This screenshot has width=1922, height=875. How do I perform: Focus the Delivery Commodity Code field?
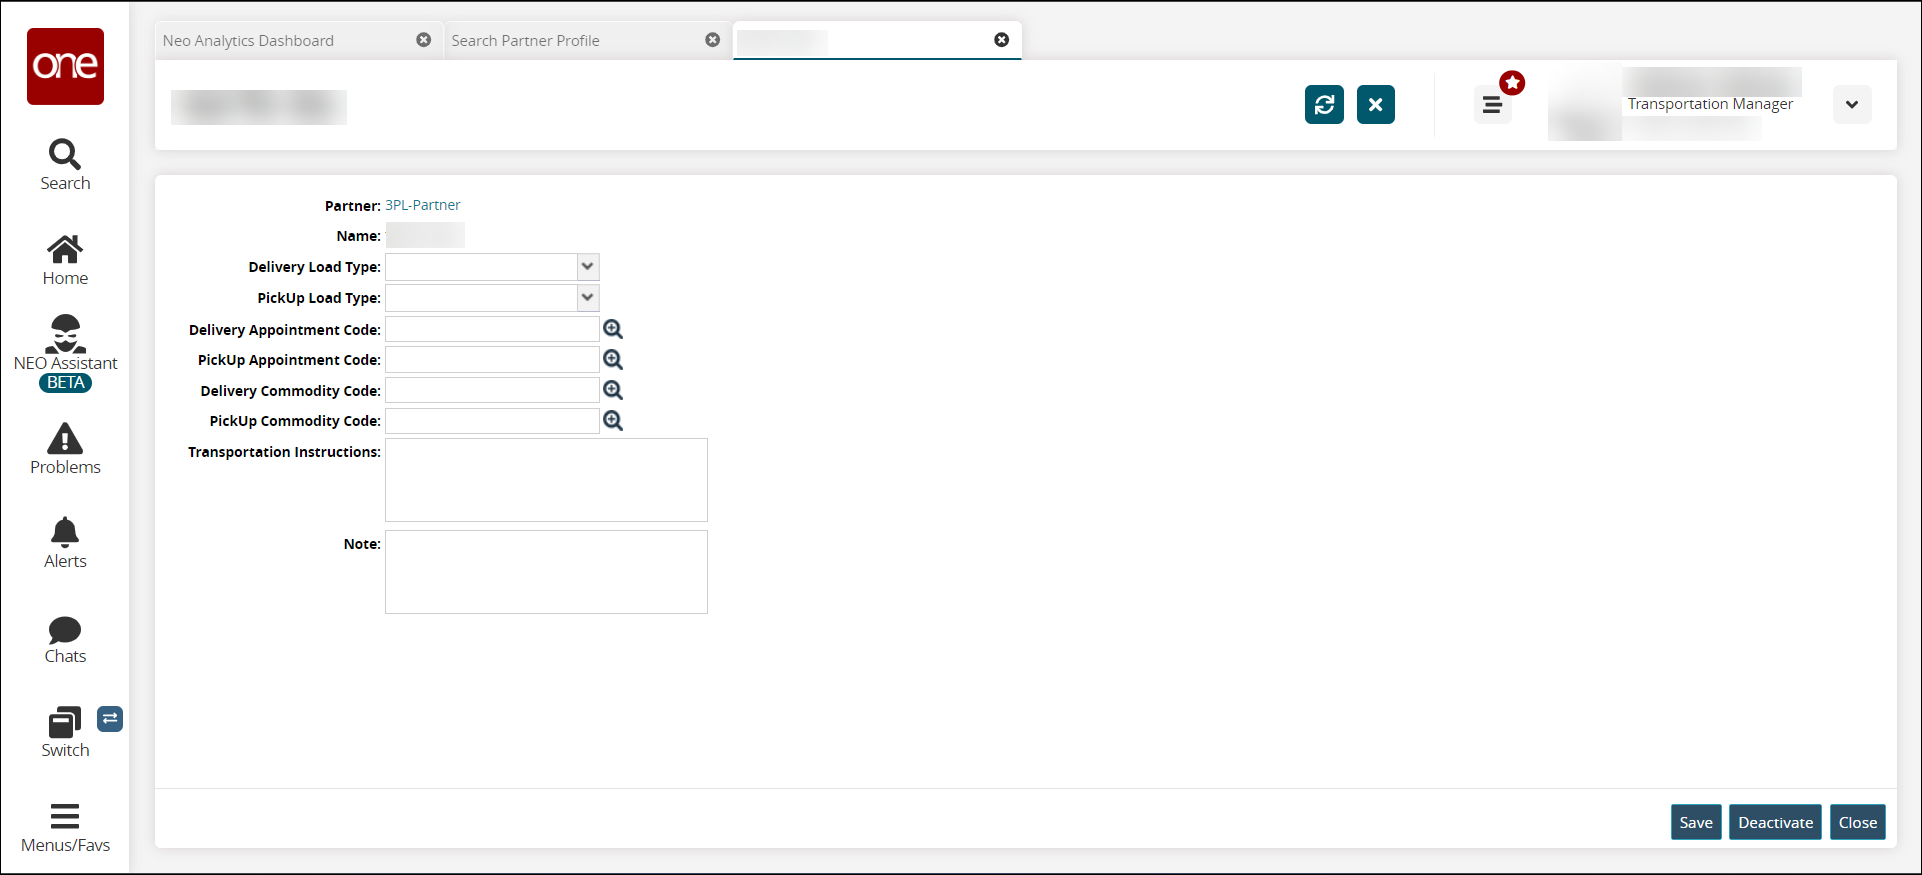492,390
